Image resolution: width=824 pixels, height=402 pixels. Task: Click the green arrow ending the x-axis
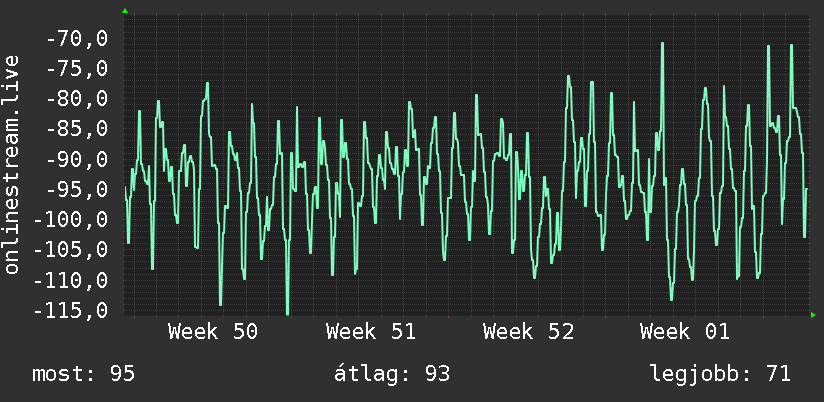click(813, 315)
